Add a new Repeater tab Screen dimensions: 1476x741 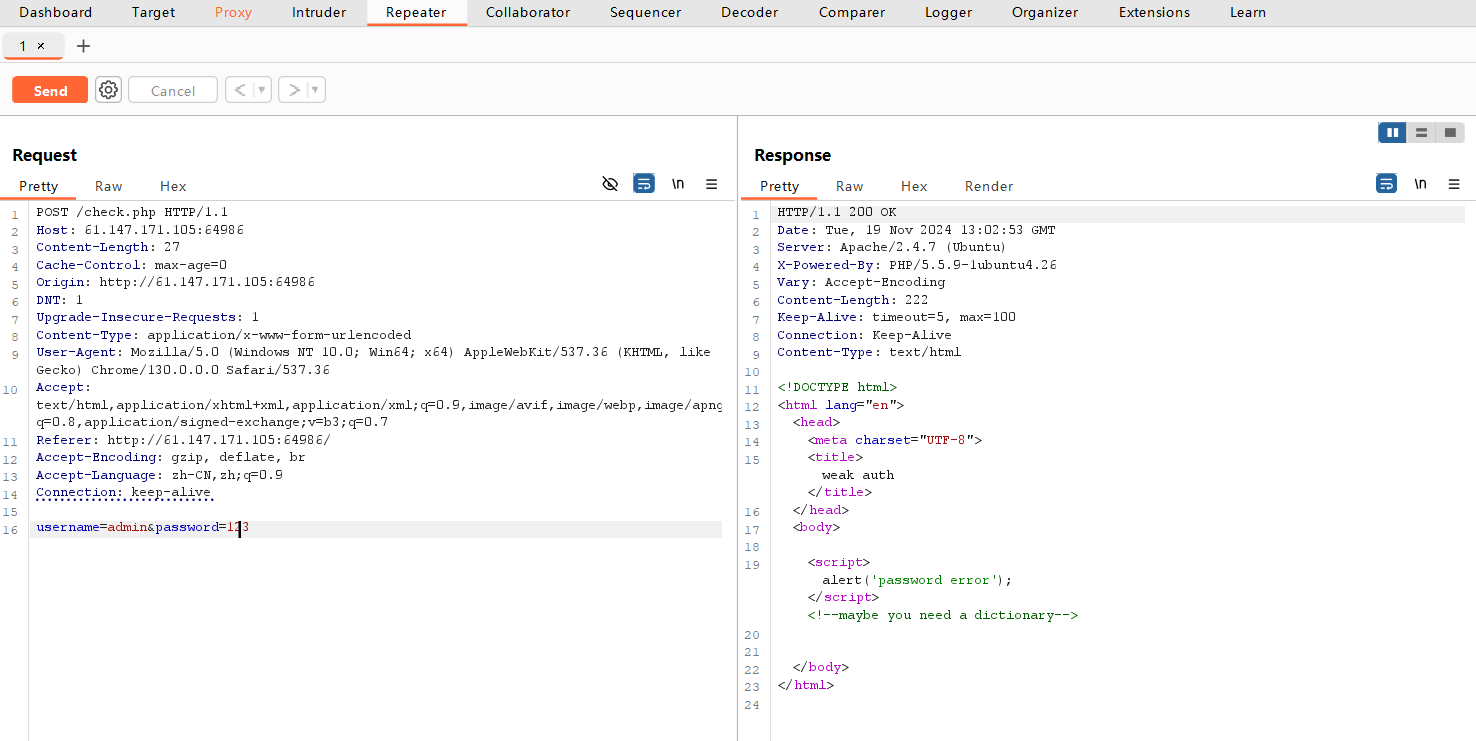[83, 46]
